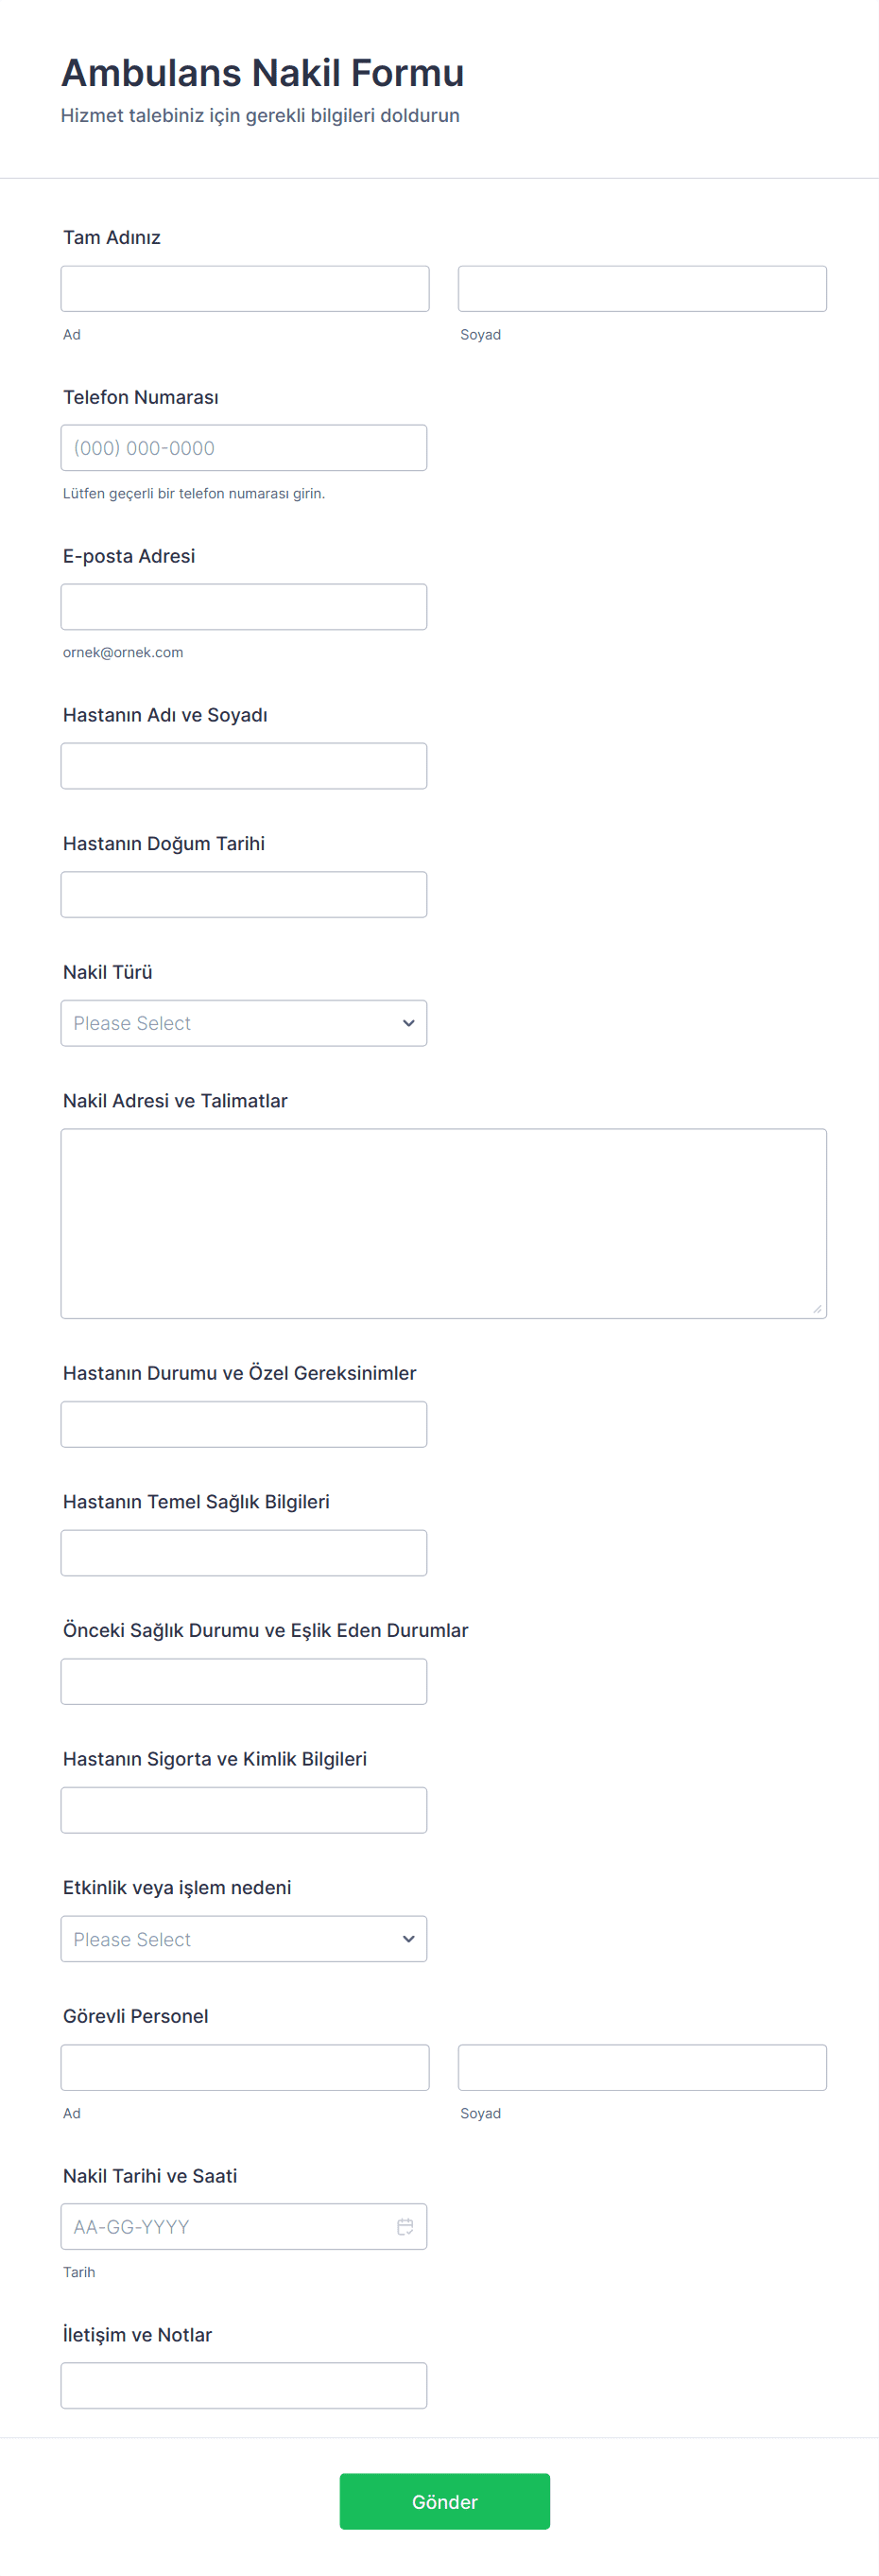This screenshot has height=2576, width=879.
Task: Focus the Hastanın Doğum Tarihi input
Action: tap(243, 895)
